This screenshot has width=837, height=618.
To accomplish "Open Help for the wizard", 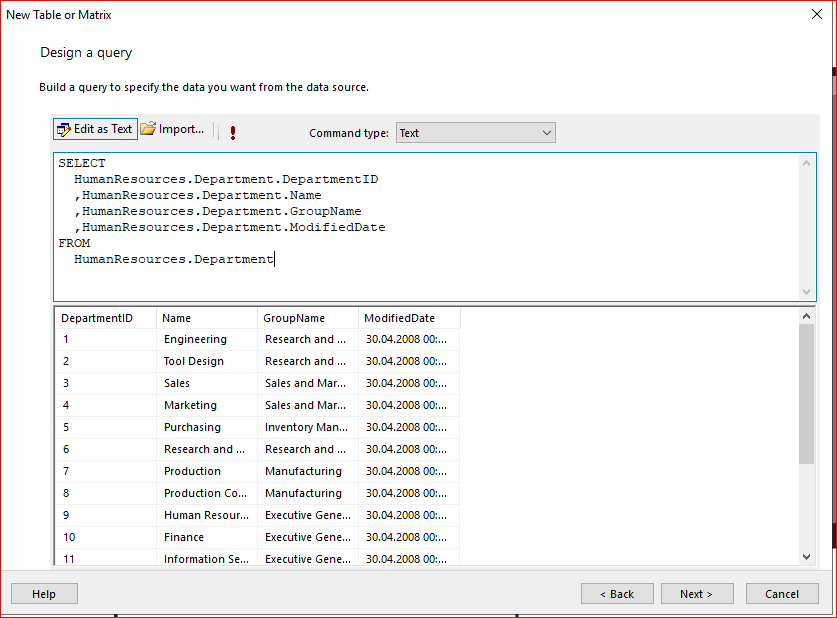I will tap(44, 593).
